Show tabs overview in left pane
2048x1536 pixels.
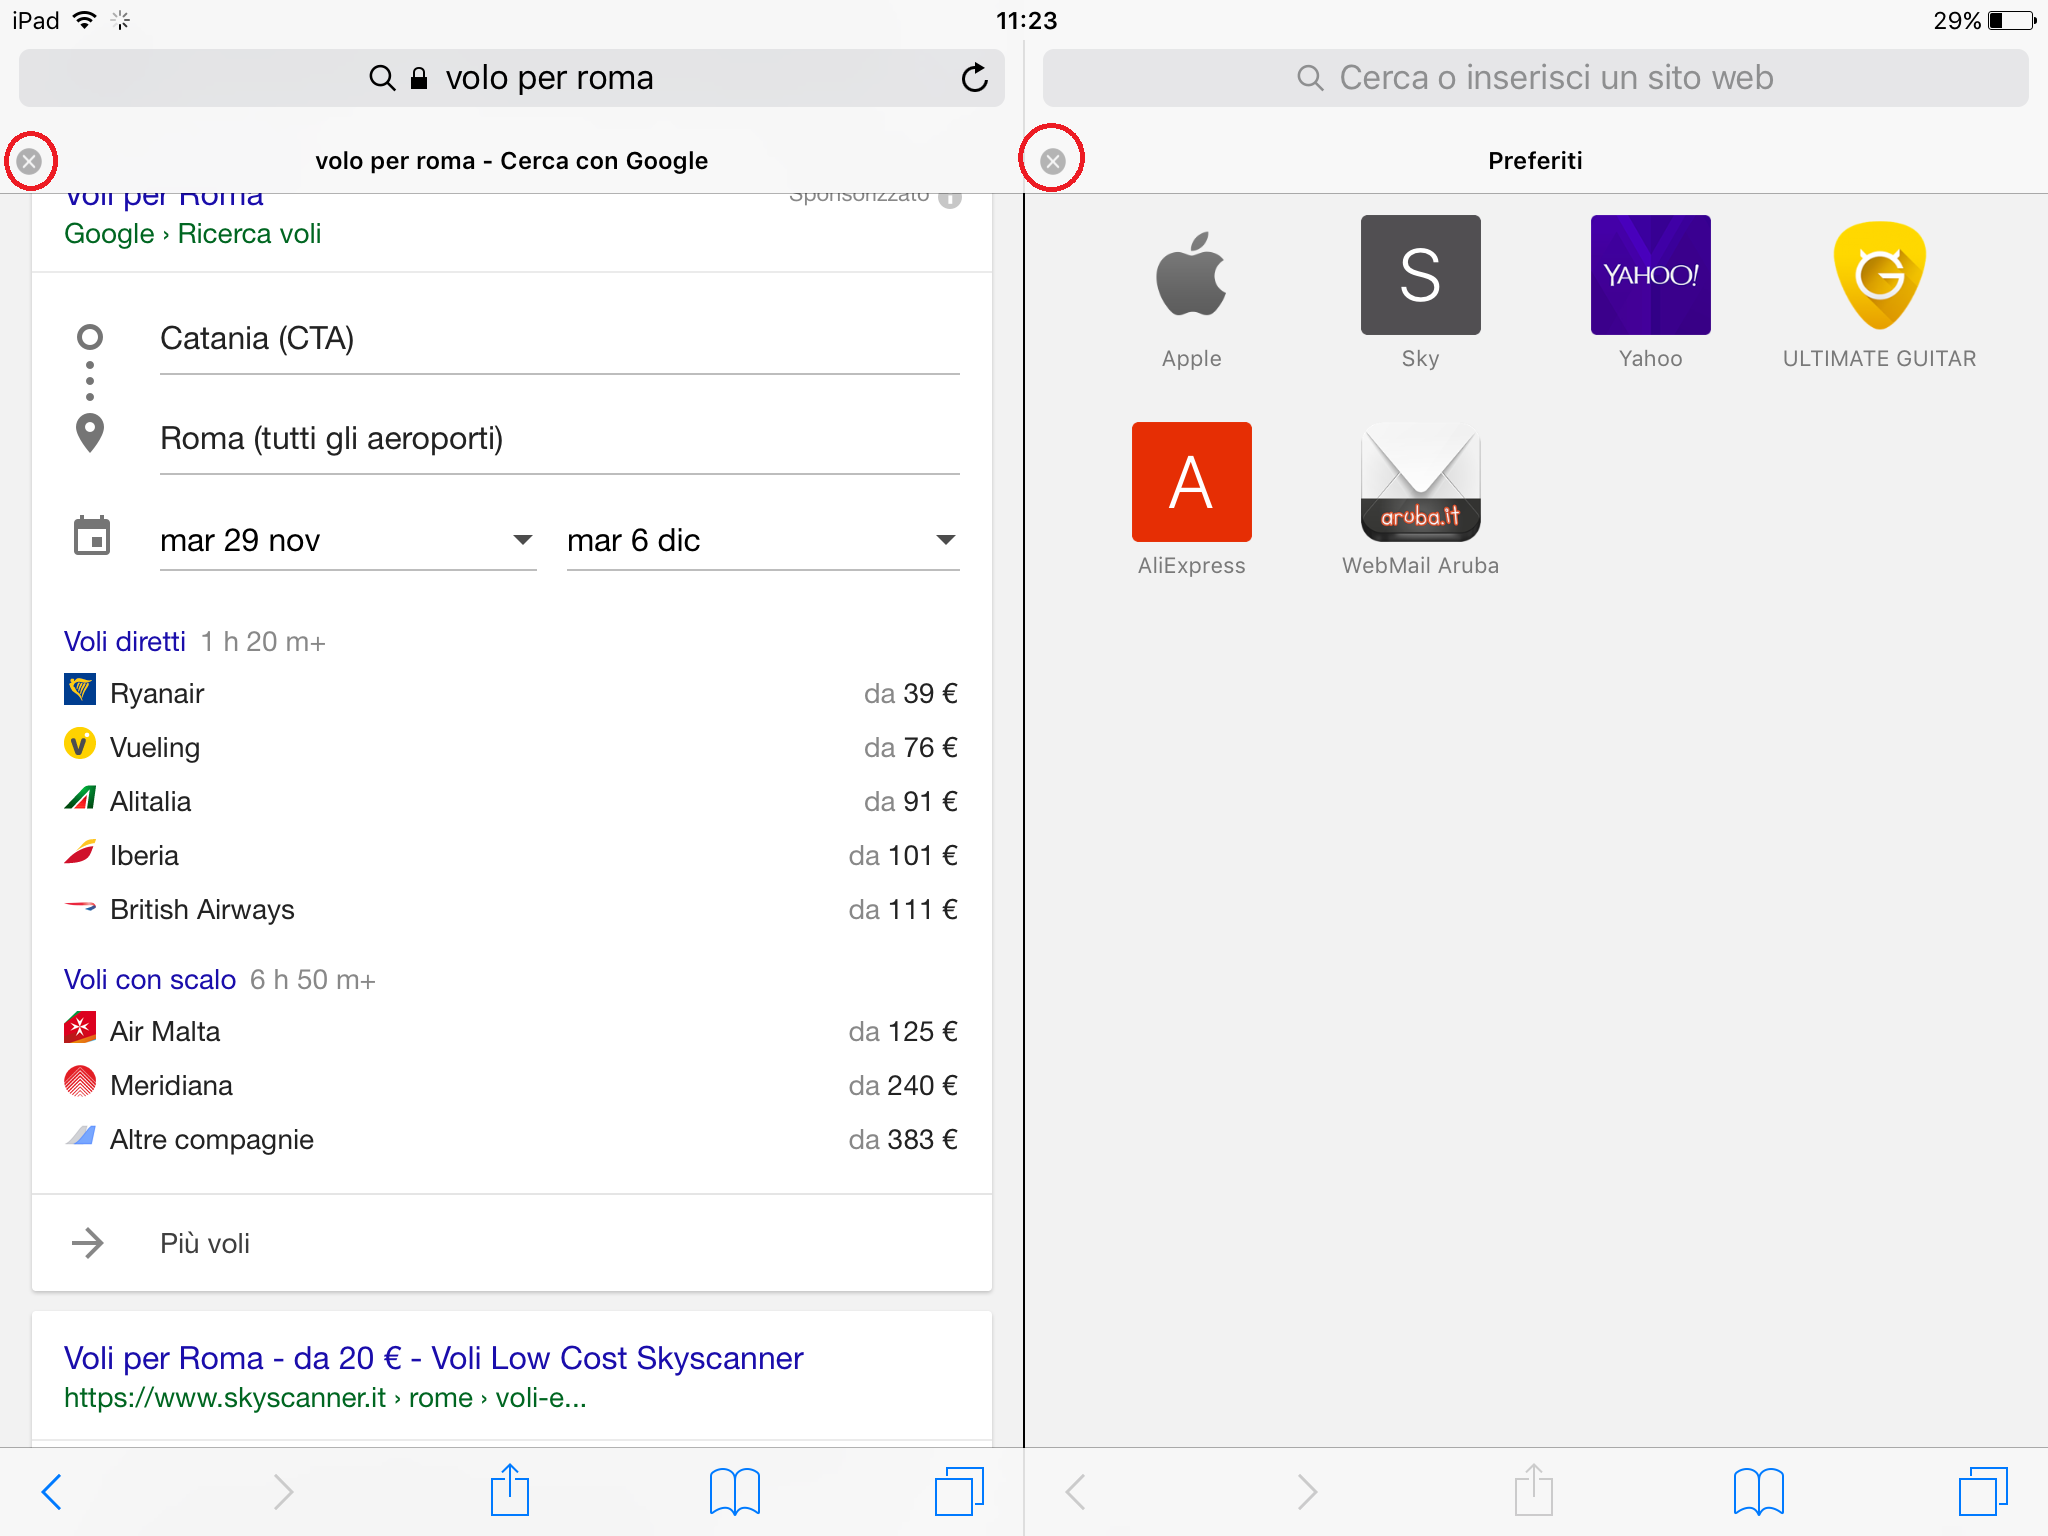tap(959, 1491)
